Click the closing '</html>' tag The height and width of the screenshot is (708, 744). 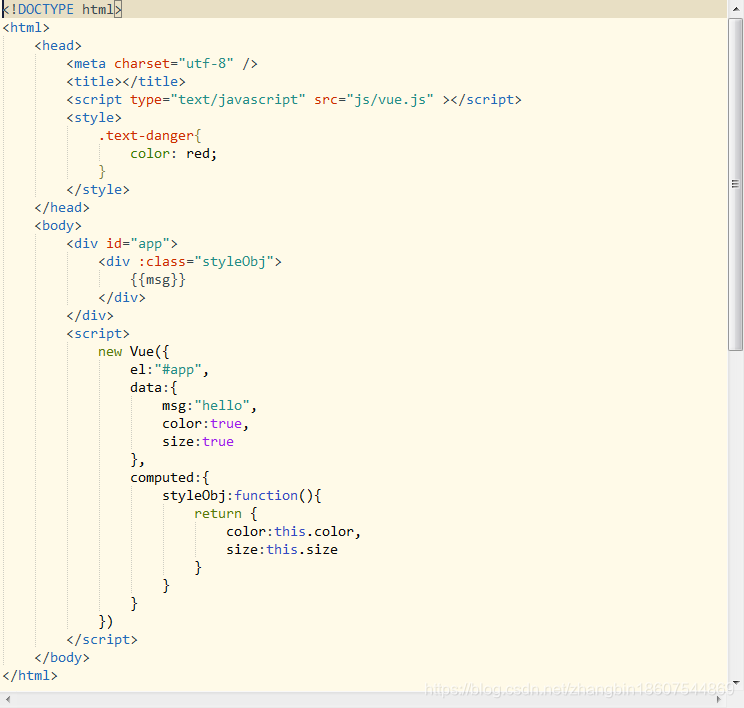(30, 676)
